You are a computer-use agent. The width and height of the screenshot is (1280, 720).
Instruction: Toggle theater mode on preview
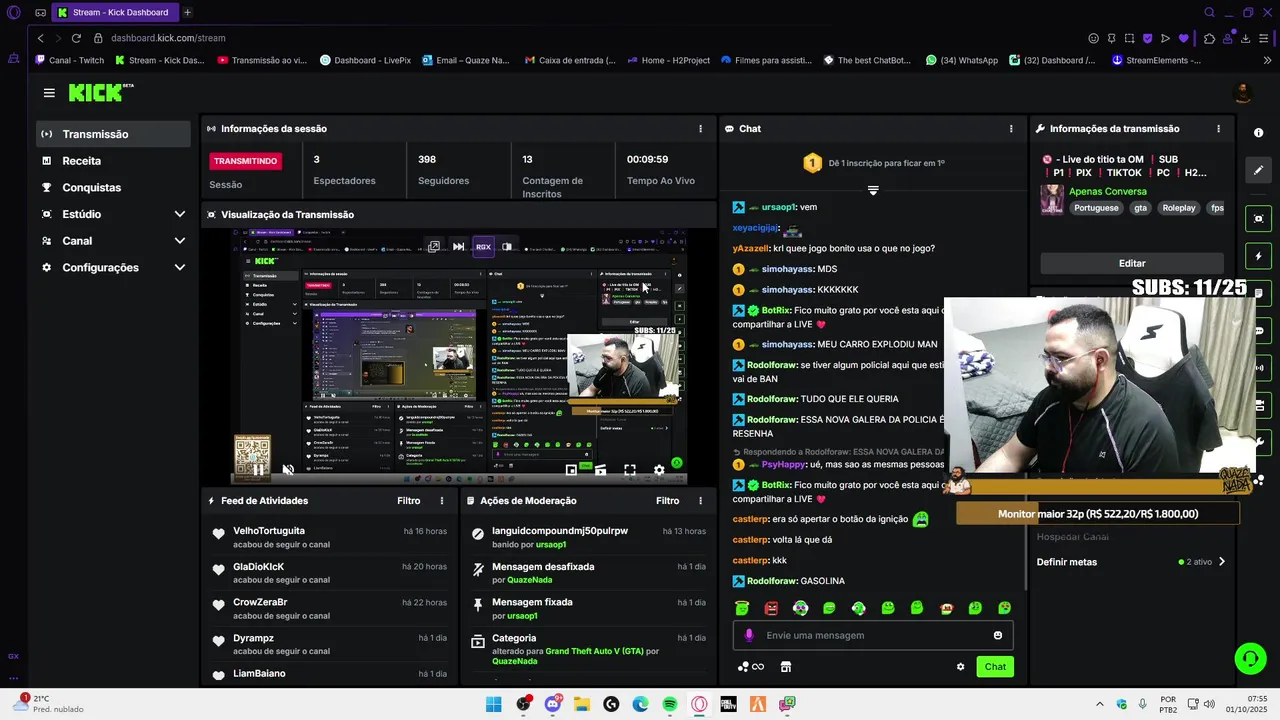[x=600, y=470]
